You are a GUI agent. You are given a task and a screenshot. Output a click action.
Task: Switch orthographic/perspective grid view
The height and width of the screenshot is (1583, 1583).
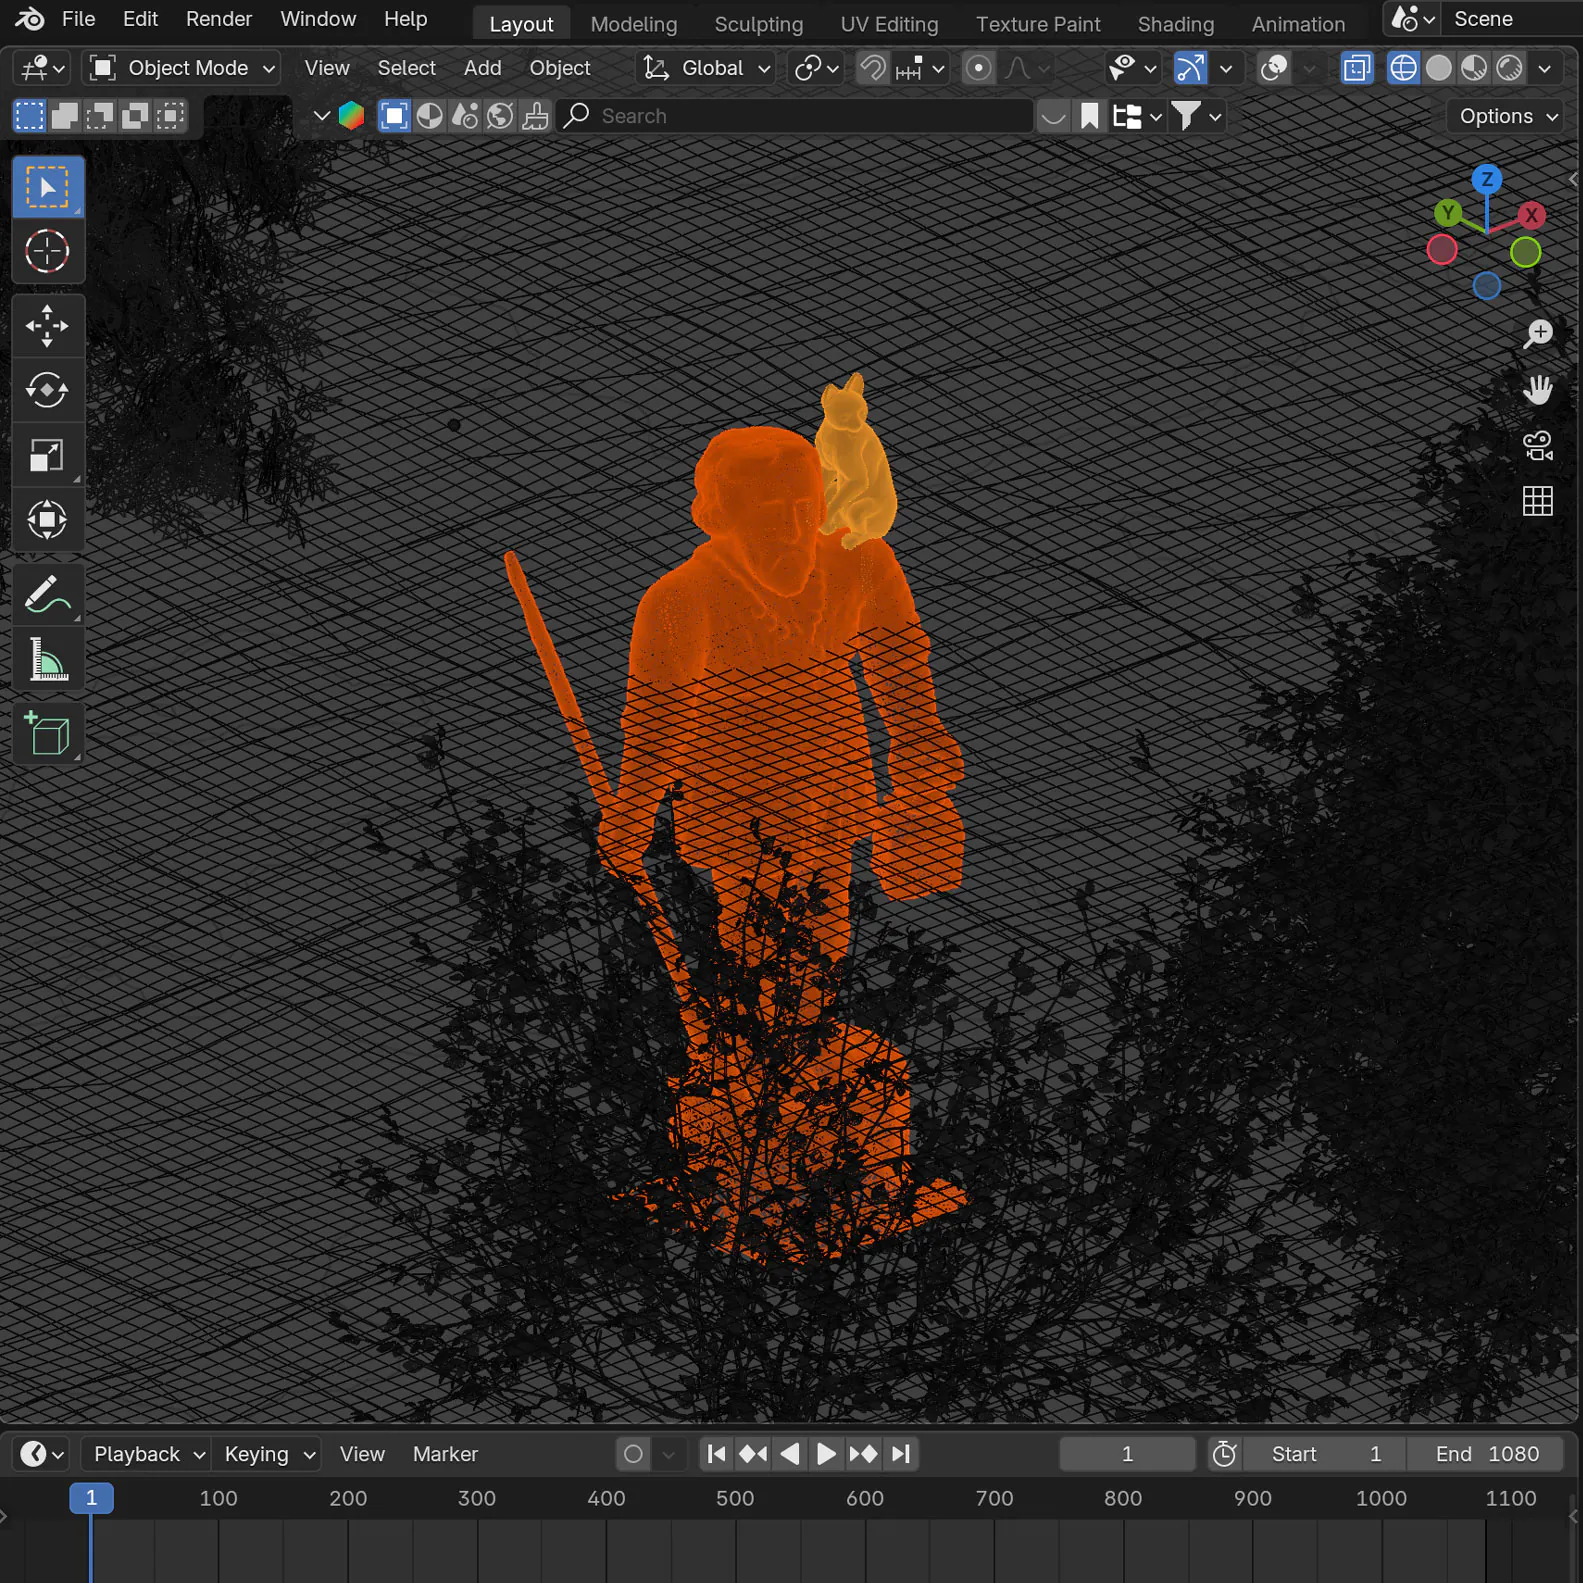tap(1537, 501)
